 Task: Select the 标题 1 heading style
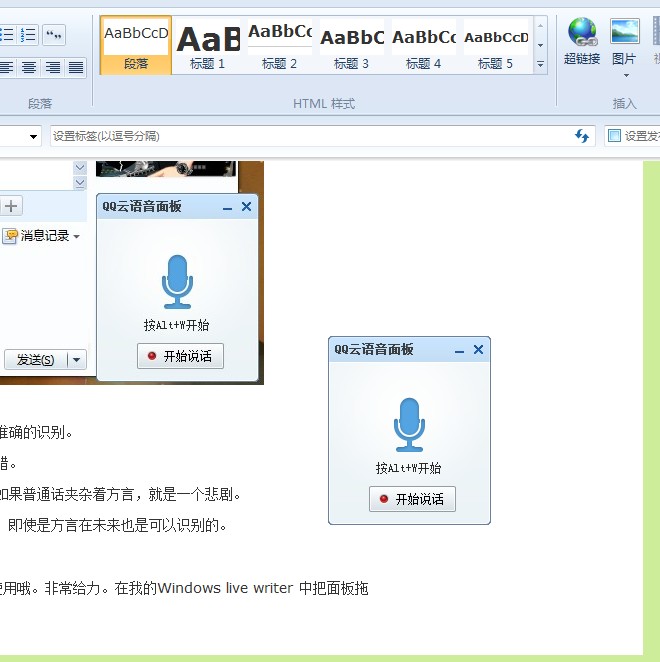[208, 45]
